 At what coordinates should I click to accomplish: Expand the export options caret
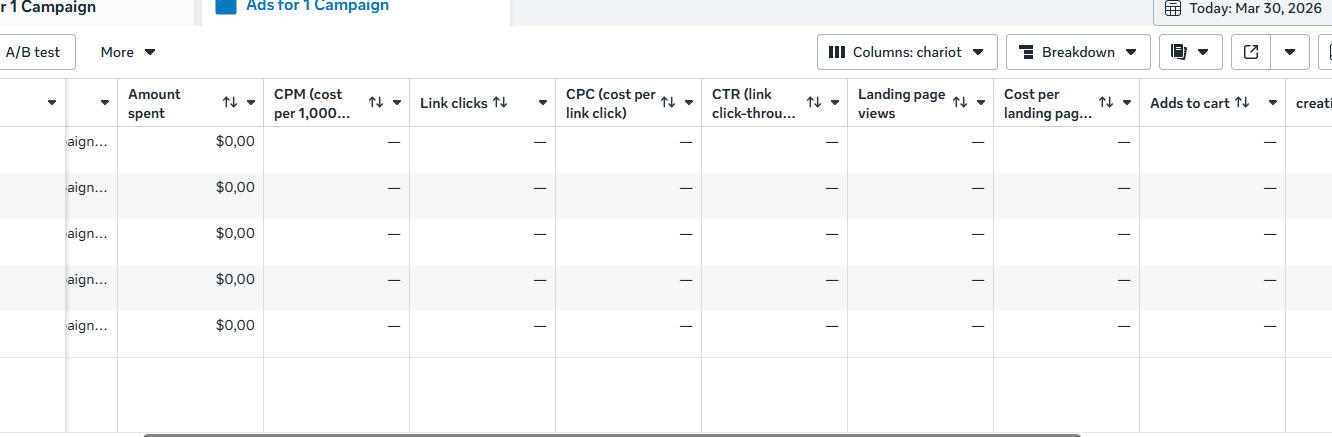tap(1291, 52)
